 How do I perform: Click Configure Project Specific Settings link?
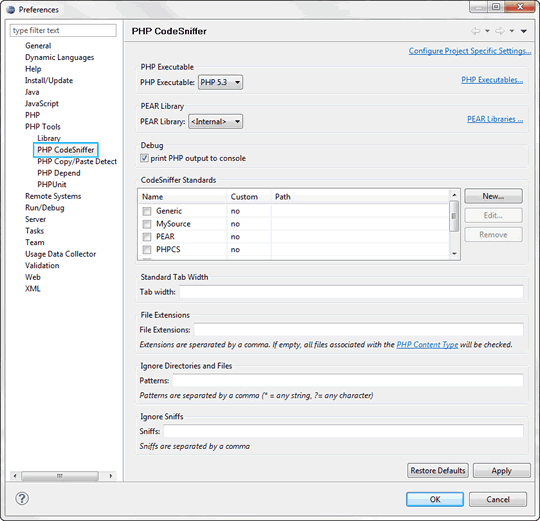470,51
